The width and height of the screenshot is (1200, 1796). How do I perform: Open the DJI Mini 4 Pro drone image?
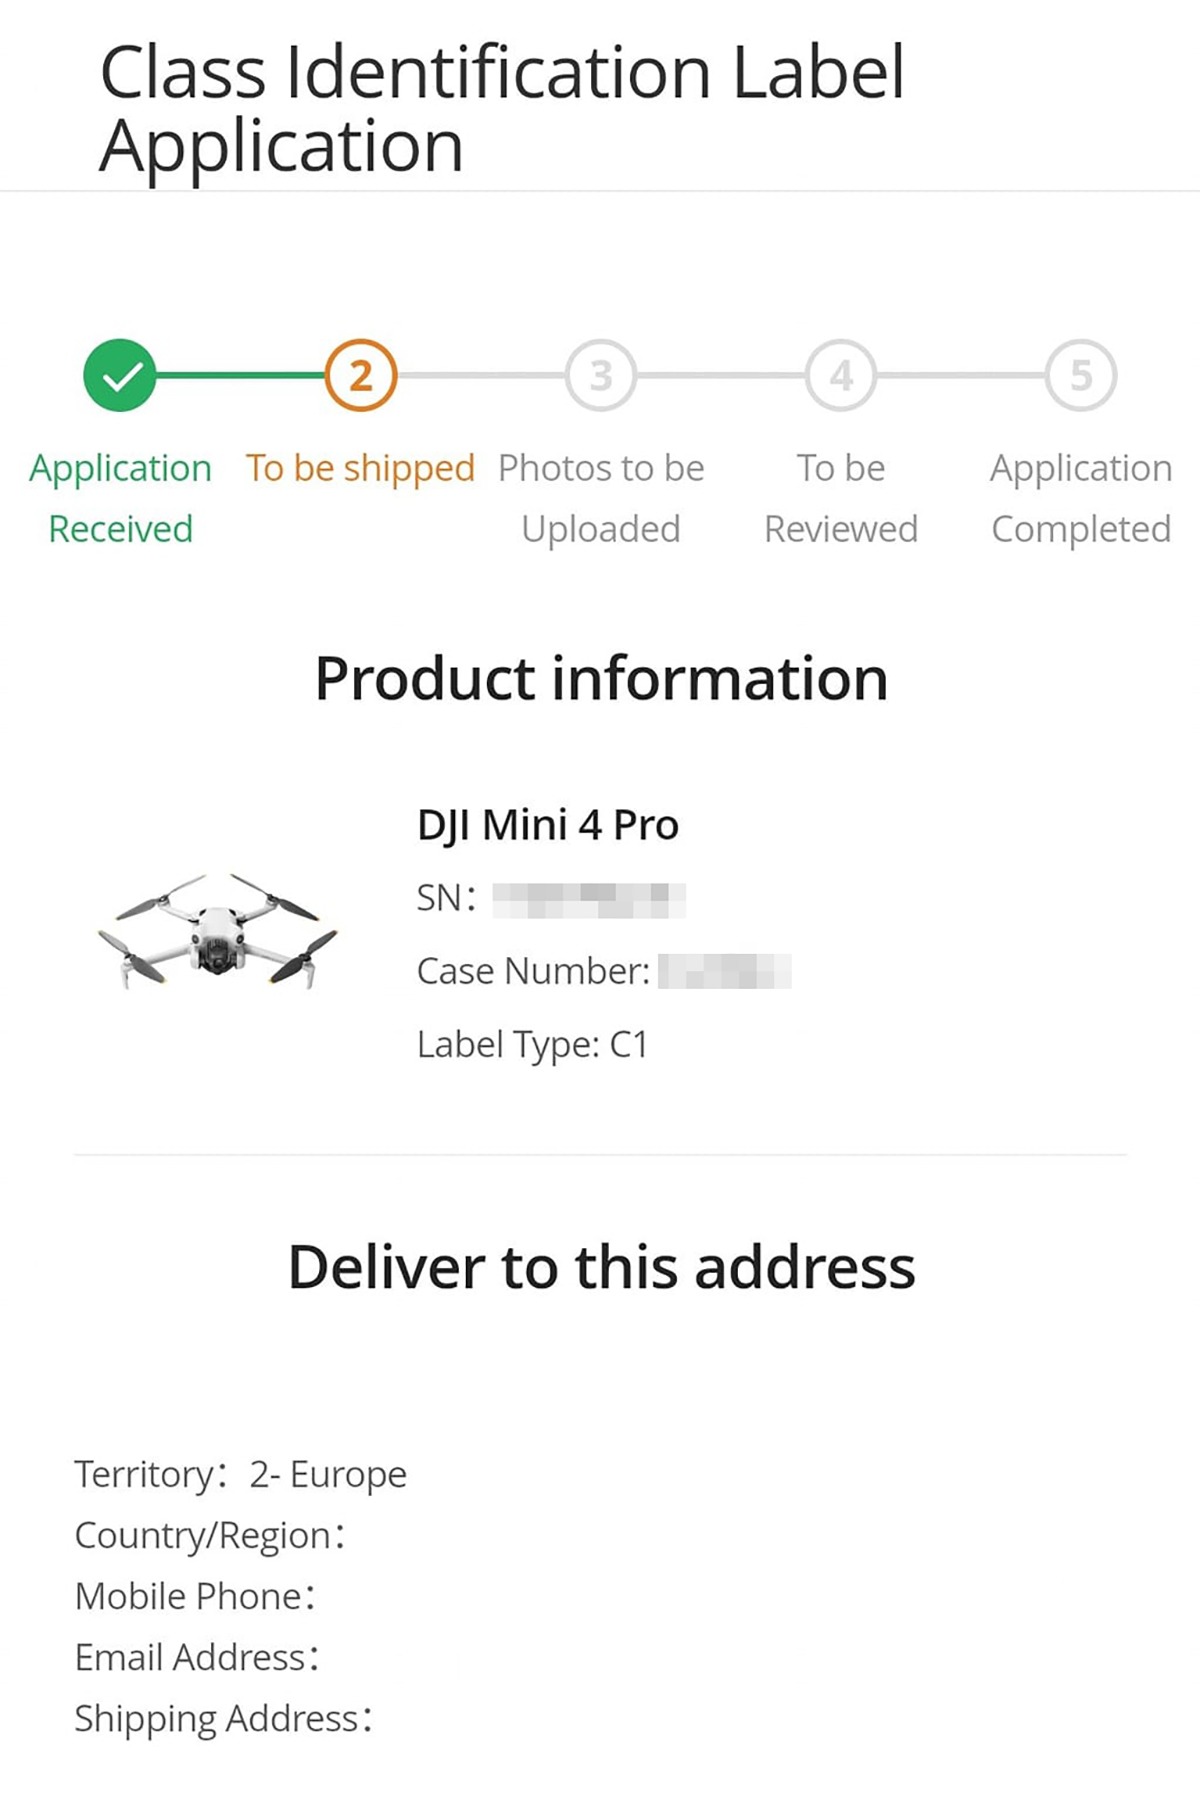pos(218,930)
